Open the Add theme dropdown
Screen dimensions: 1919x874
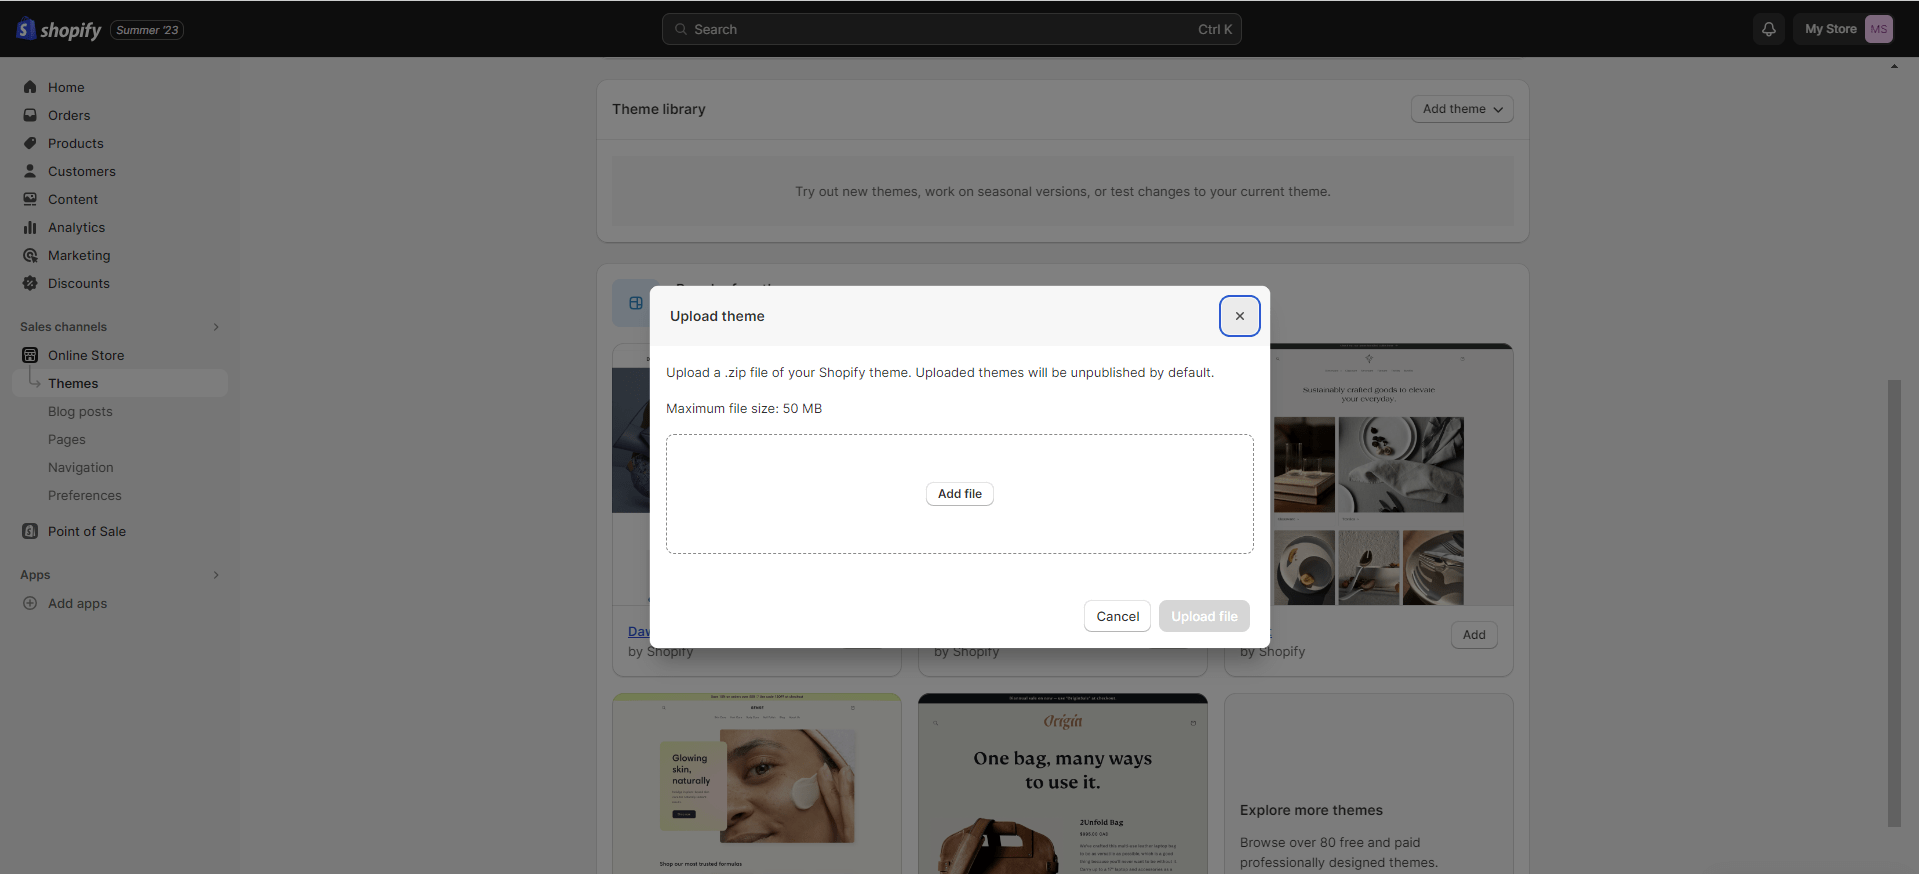1461,109
